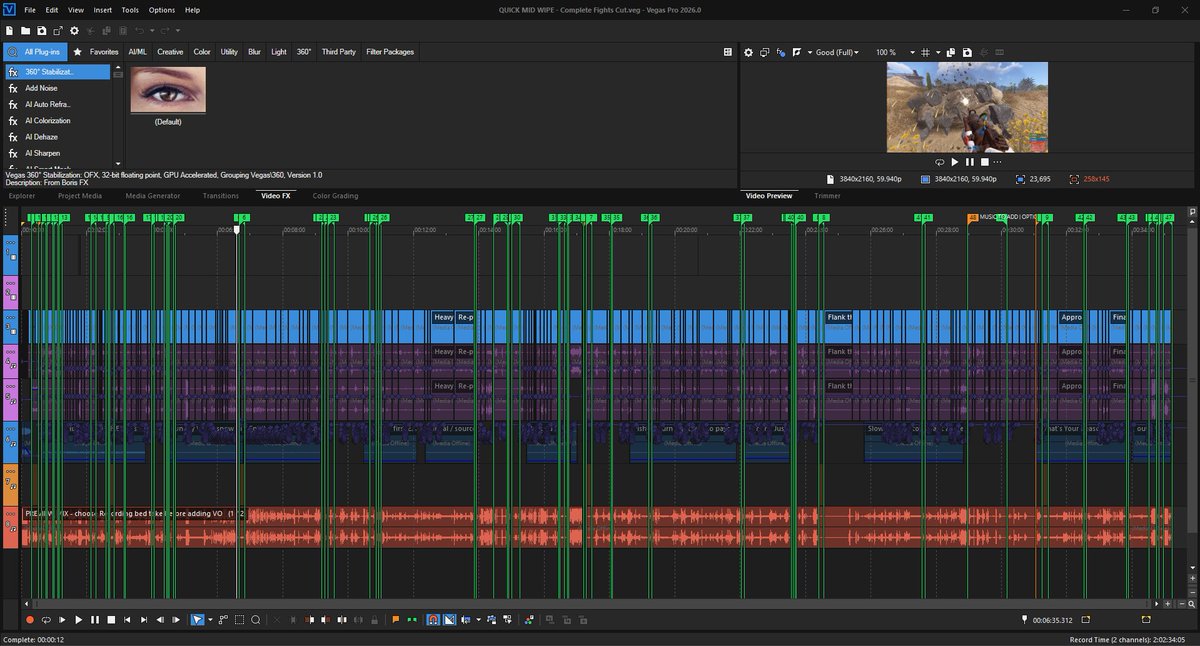Click Play From Start in timeline transport

pyautogui.click(x=62, y=620)
